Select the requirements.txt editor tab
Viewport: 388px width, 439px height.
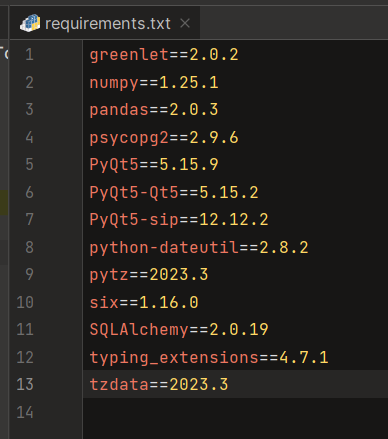click(x=105, y=24)
